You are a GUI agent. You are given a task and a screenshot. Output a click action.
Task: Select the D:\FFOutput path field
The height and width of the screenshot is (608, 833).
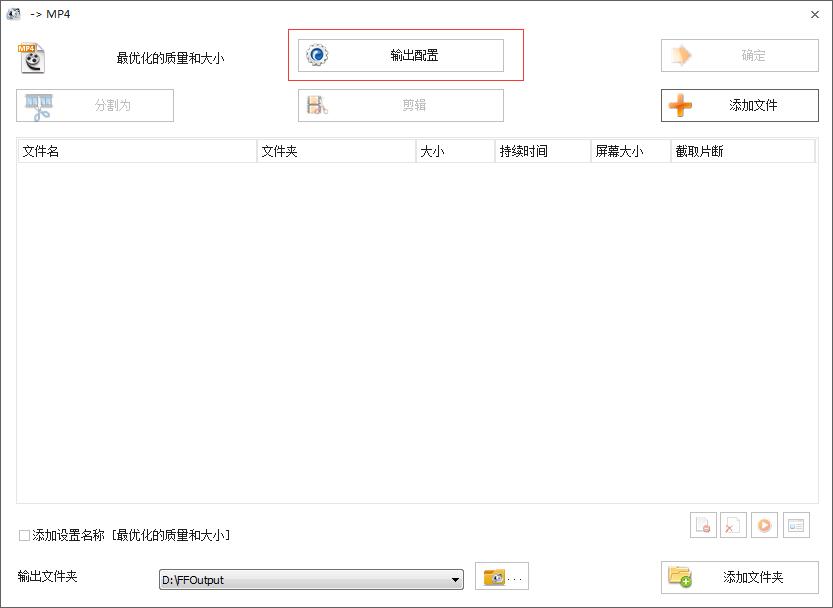[x=300, y=578]
